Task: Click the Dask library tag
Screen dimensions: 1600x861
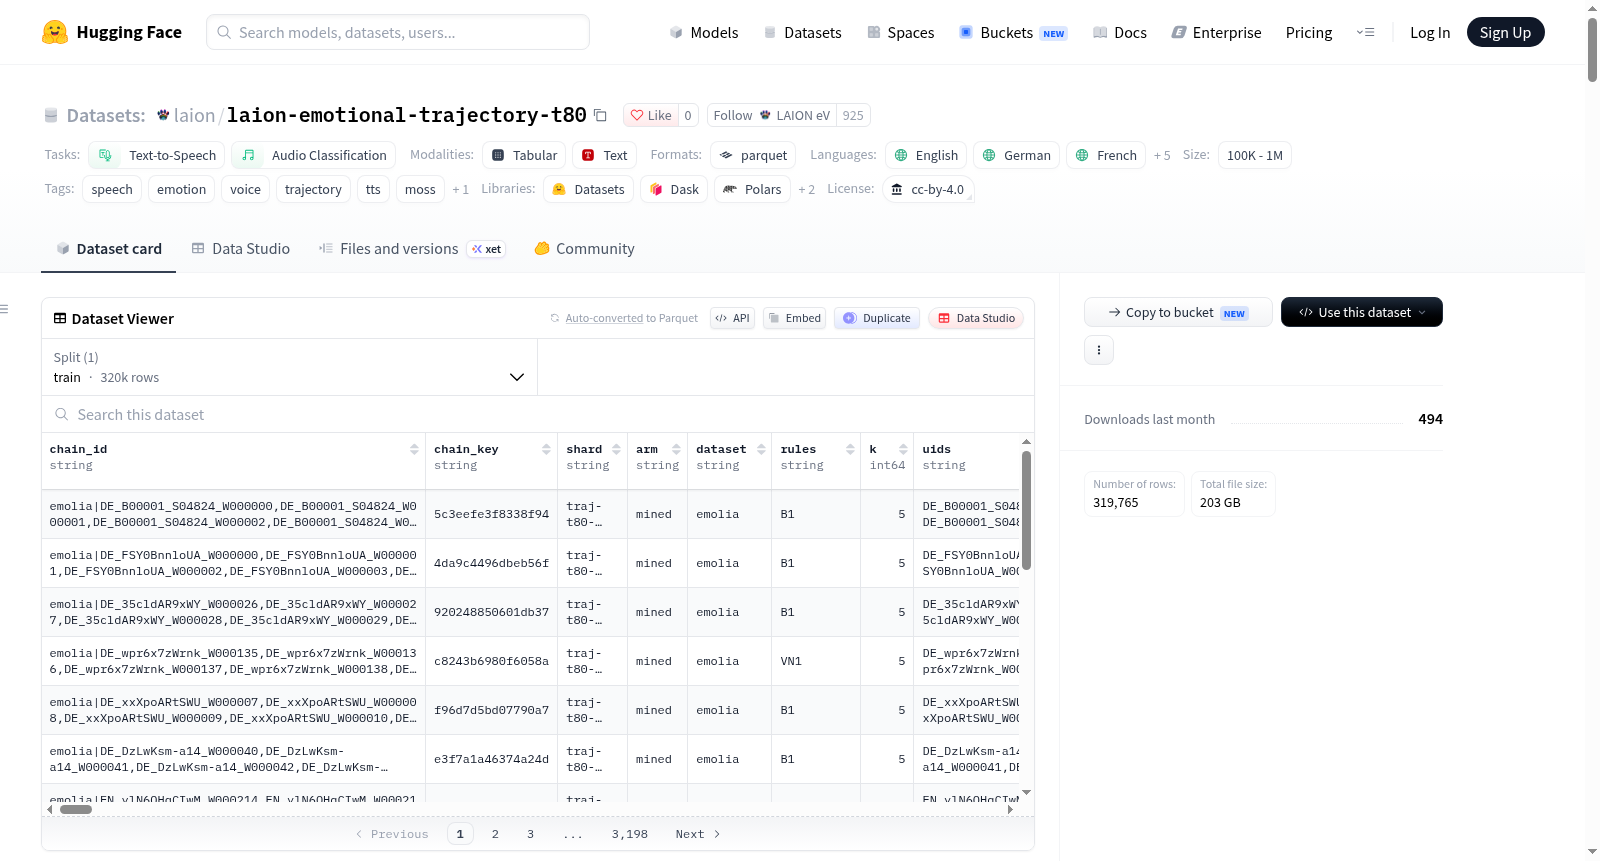Action: 674,189
